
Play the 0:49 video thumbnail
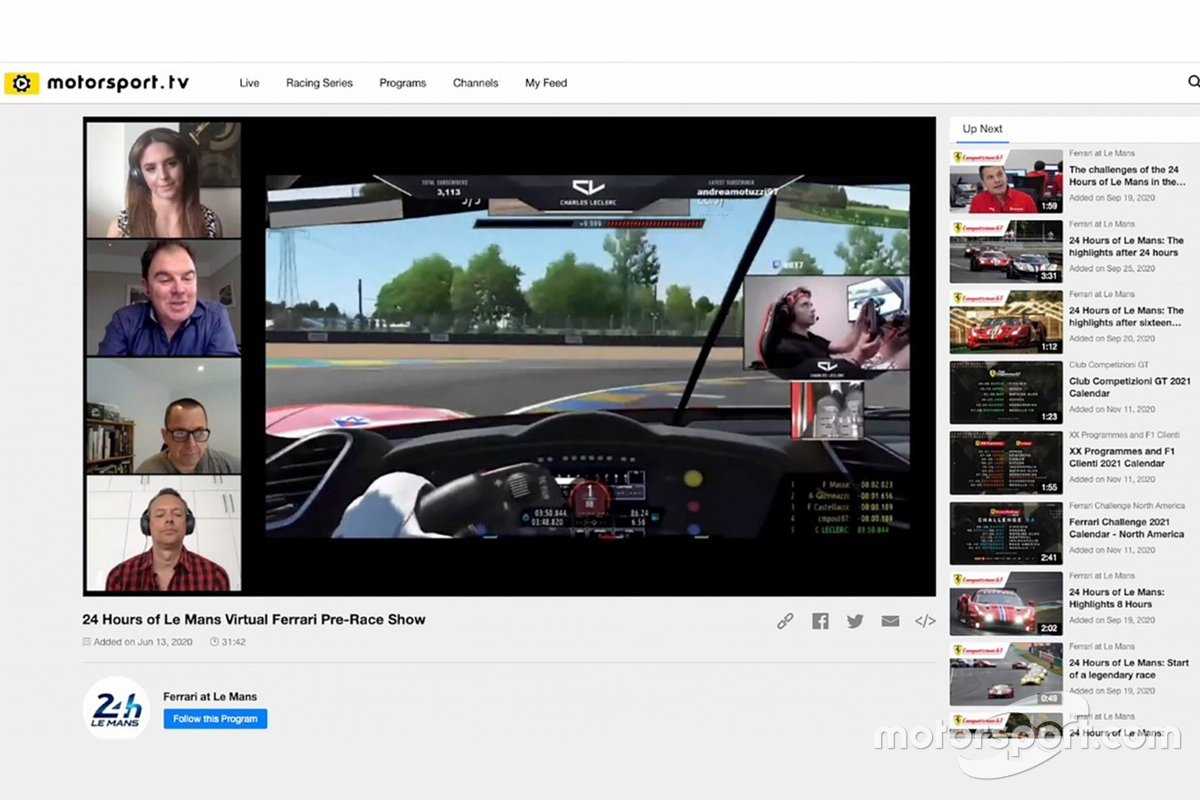click(1006, 674)
